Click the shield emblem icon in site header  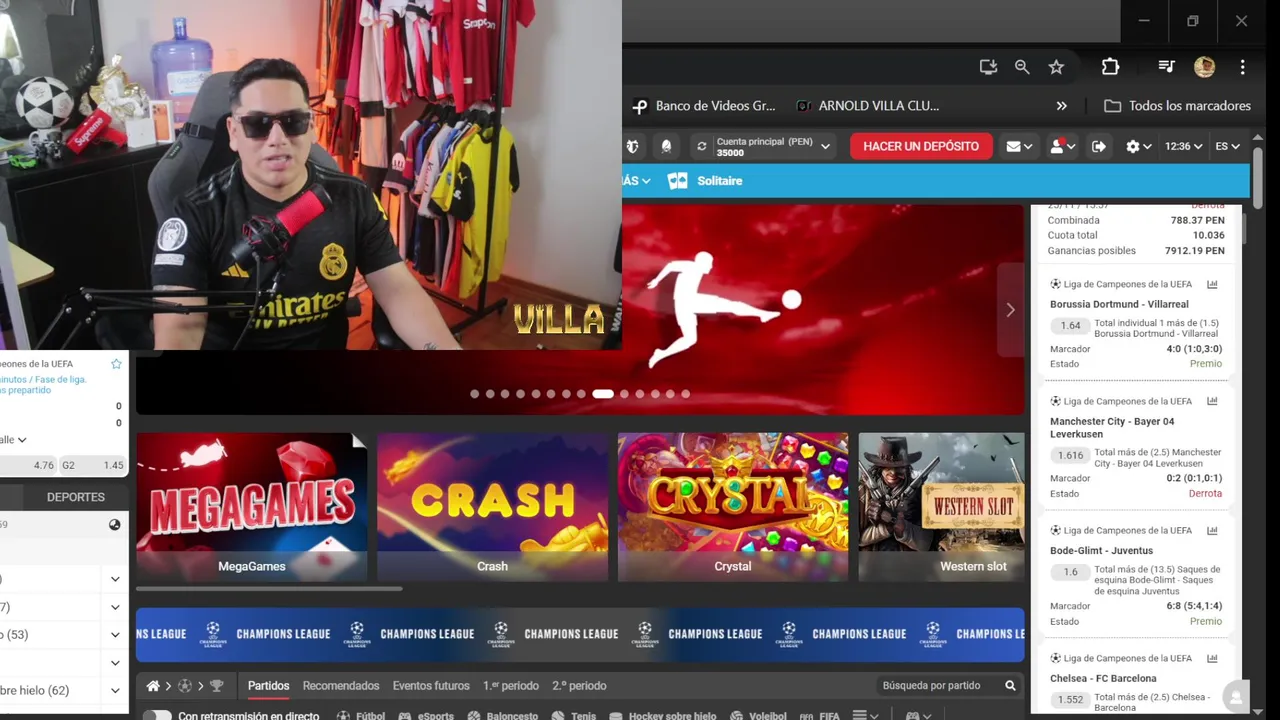(632, 146)
